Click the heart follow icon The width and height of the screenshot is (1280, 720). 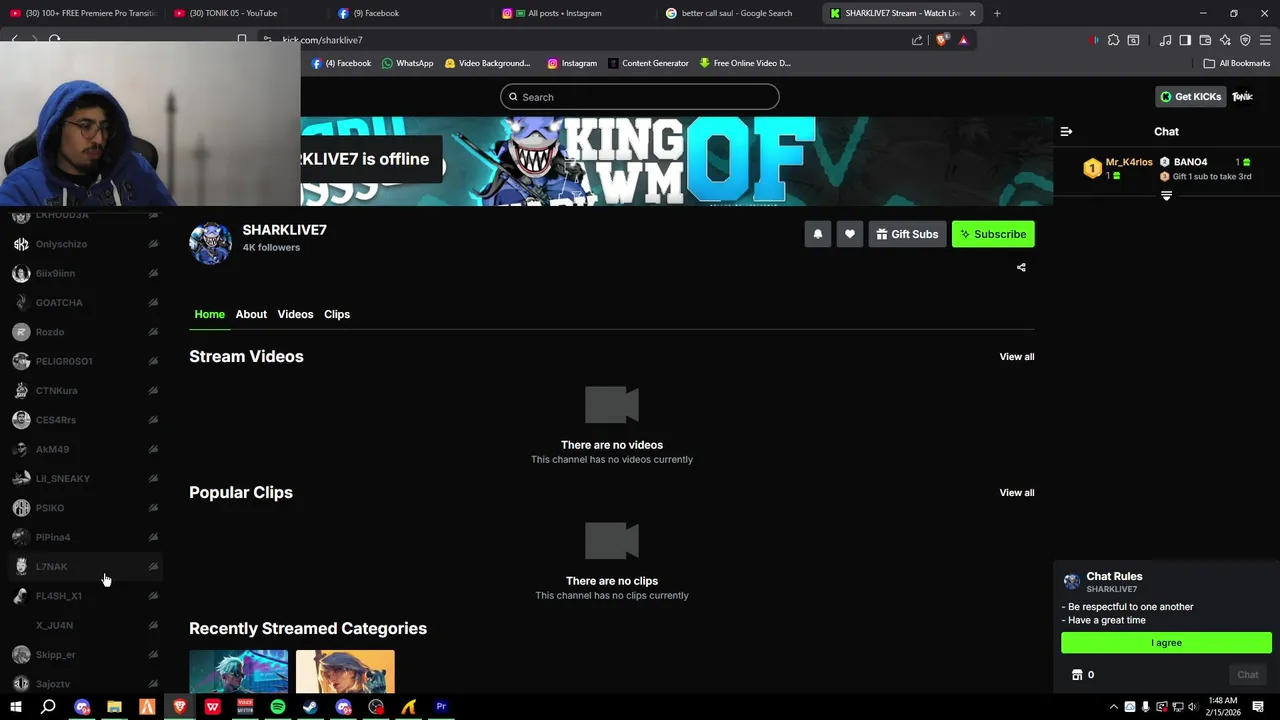coord(850,234)
